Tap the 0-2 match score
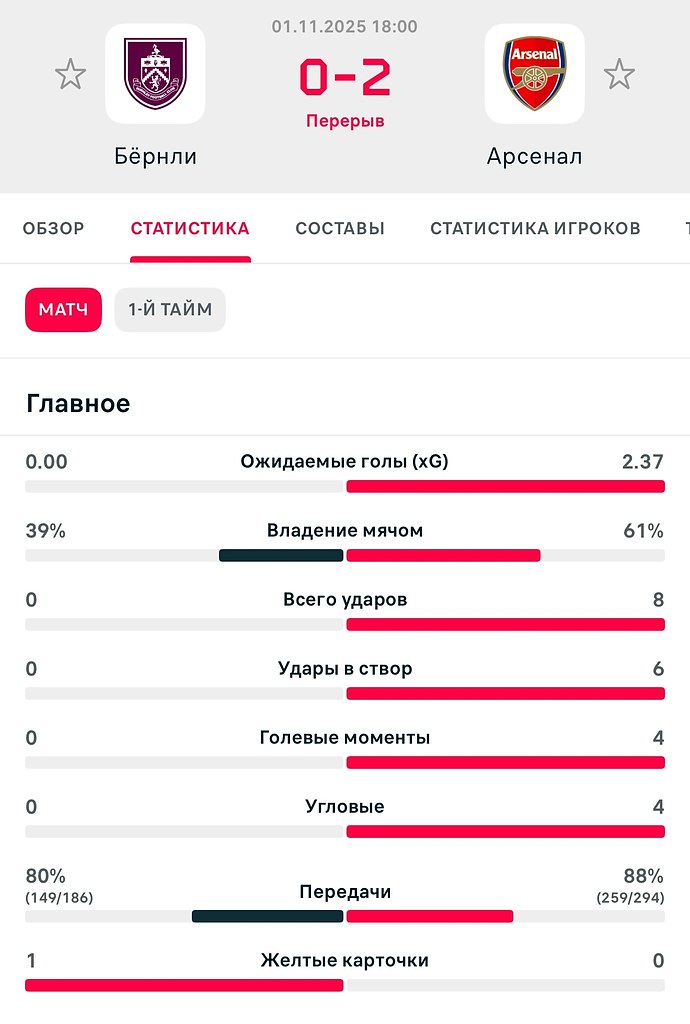This screenshot has width=690, height=1024. (x=345, y=78)
